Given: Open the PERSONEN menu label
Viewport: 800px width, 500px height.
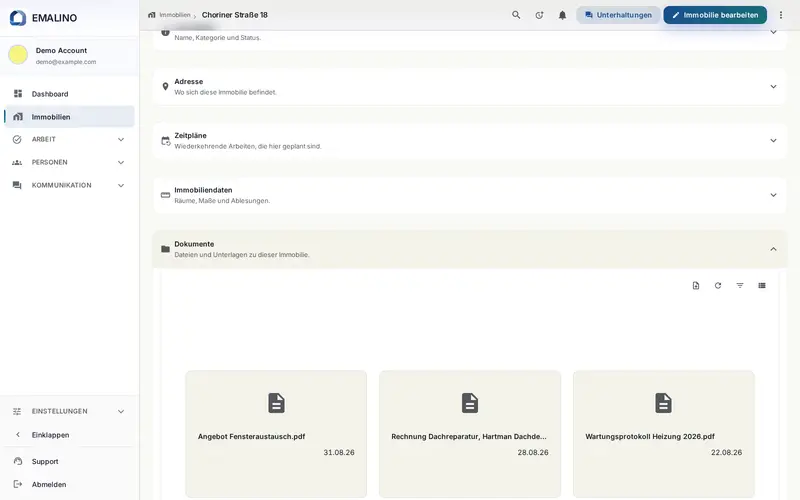Looking at the screenshot, I should coord(49,162).
